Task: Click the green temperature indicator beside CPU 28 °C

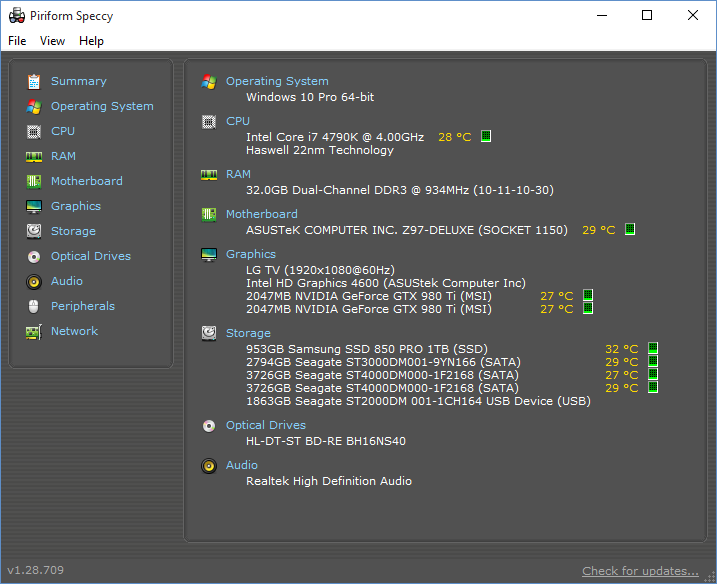Action: 486,136
